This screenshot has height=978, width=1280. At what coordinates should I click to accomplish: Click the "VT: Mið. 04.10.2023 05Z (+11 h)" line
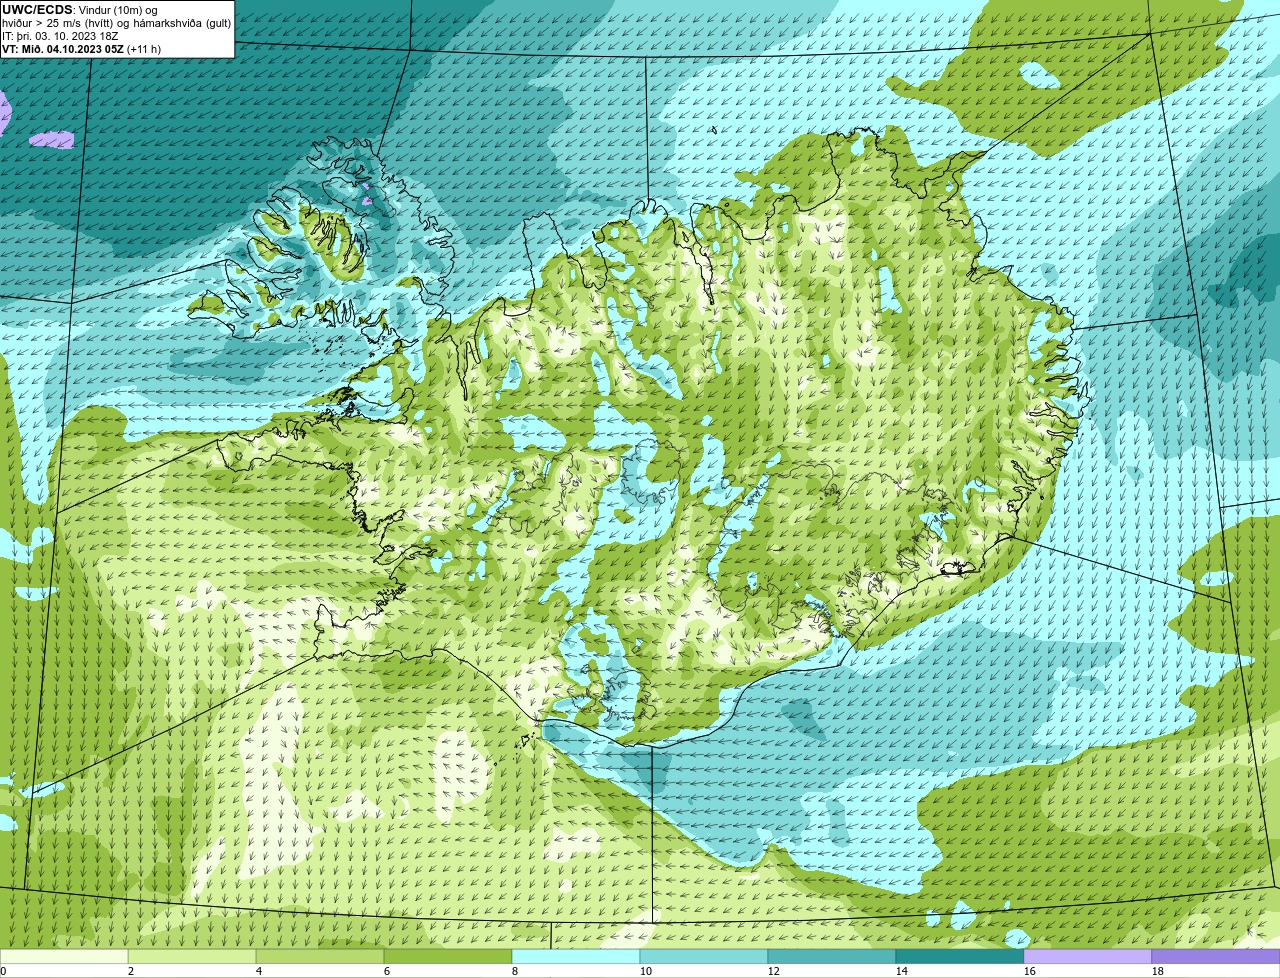click(82, 49)
